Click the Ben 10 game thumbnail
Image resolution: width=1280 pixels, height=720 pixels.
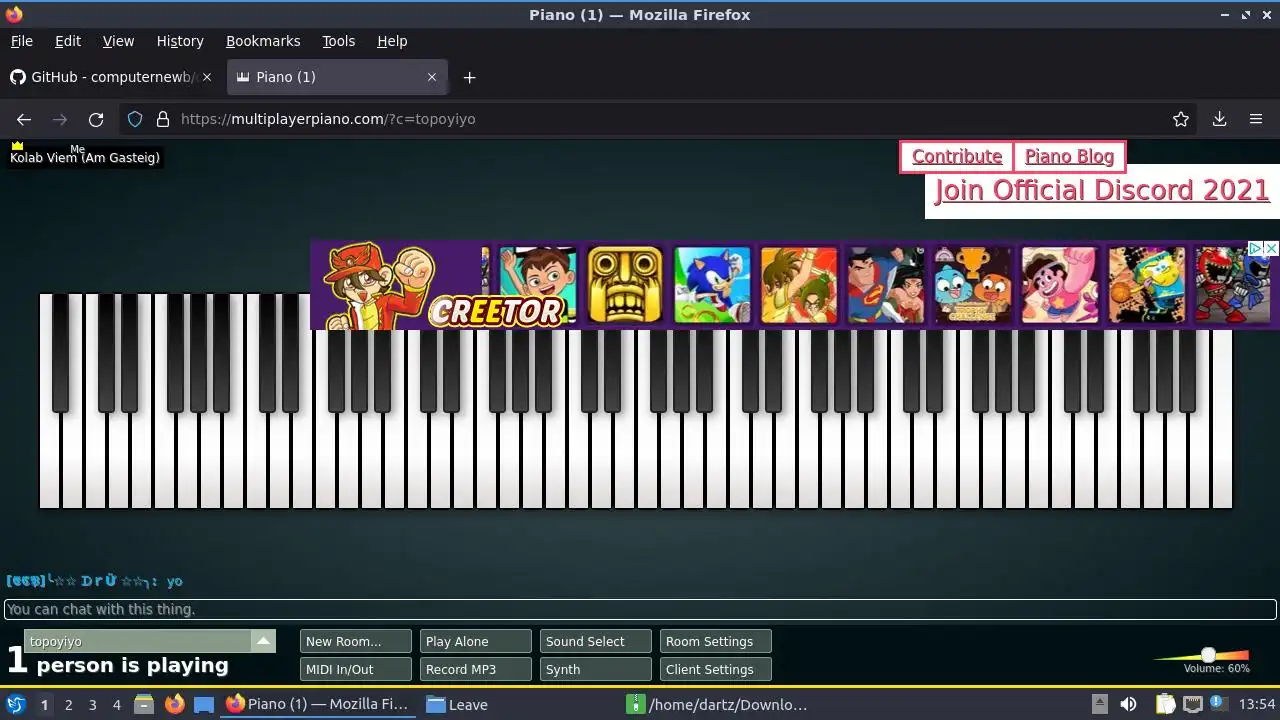538,285
